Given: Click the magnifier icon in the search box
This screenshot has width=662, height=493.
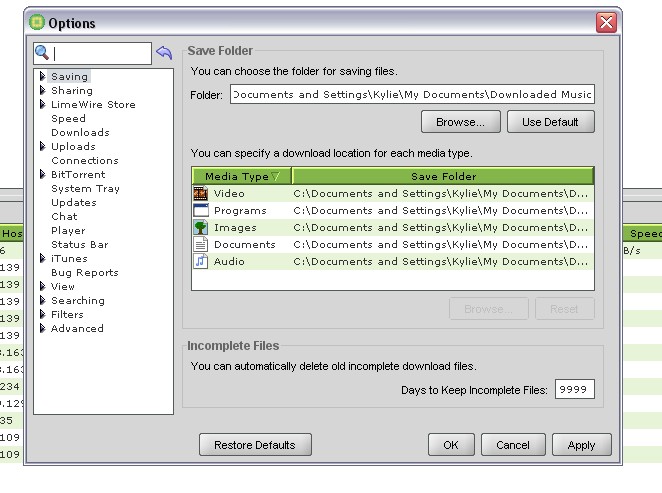Looking at the screenshot, I should (42, 53).
